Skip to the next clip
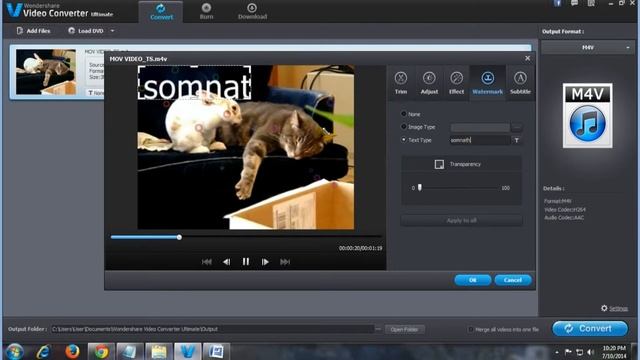The image size is (640, 360). 284,262
